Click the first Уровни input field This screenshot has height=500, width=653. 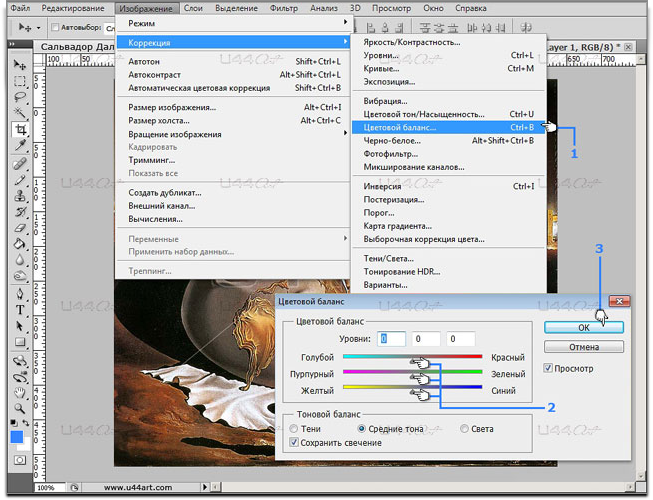point(391,339)
